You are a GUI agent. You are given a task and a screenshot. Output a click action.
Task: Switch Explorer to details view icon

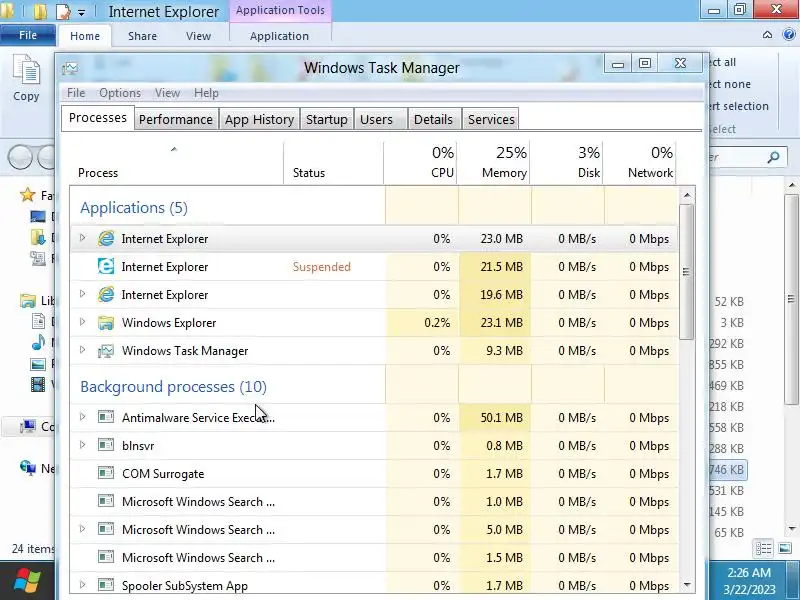pyautogui.click(x=763, y=548)
